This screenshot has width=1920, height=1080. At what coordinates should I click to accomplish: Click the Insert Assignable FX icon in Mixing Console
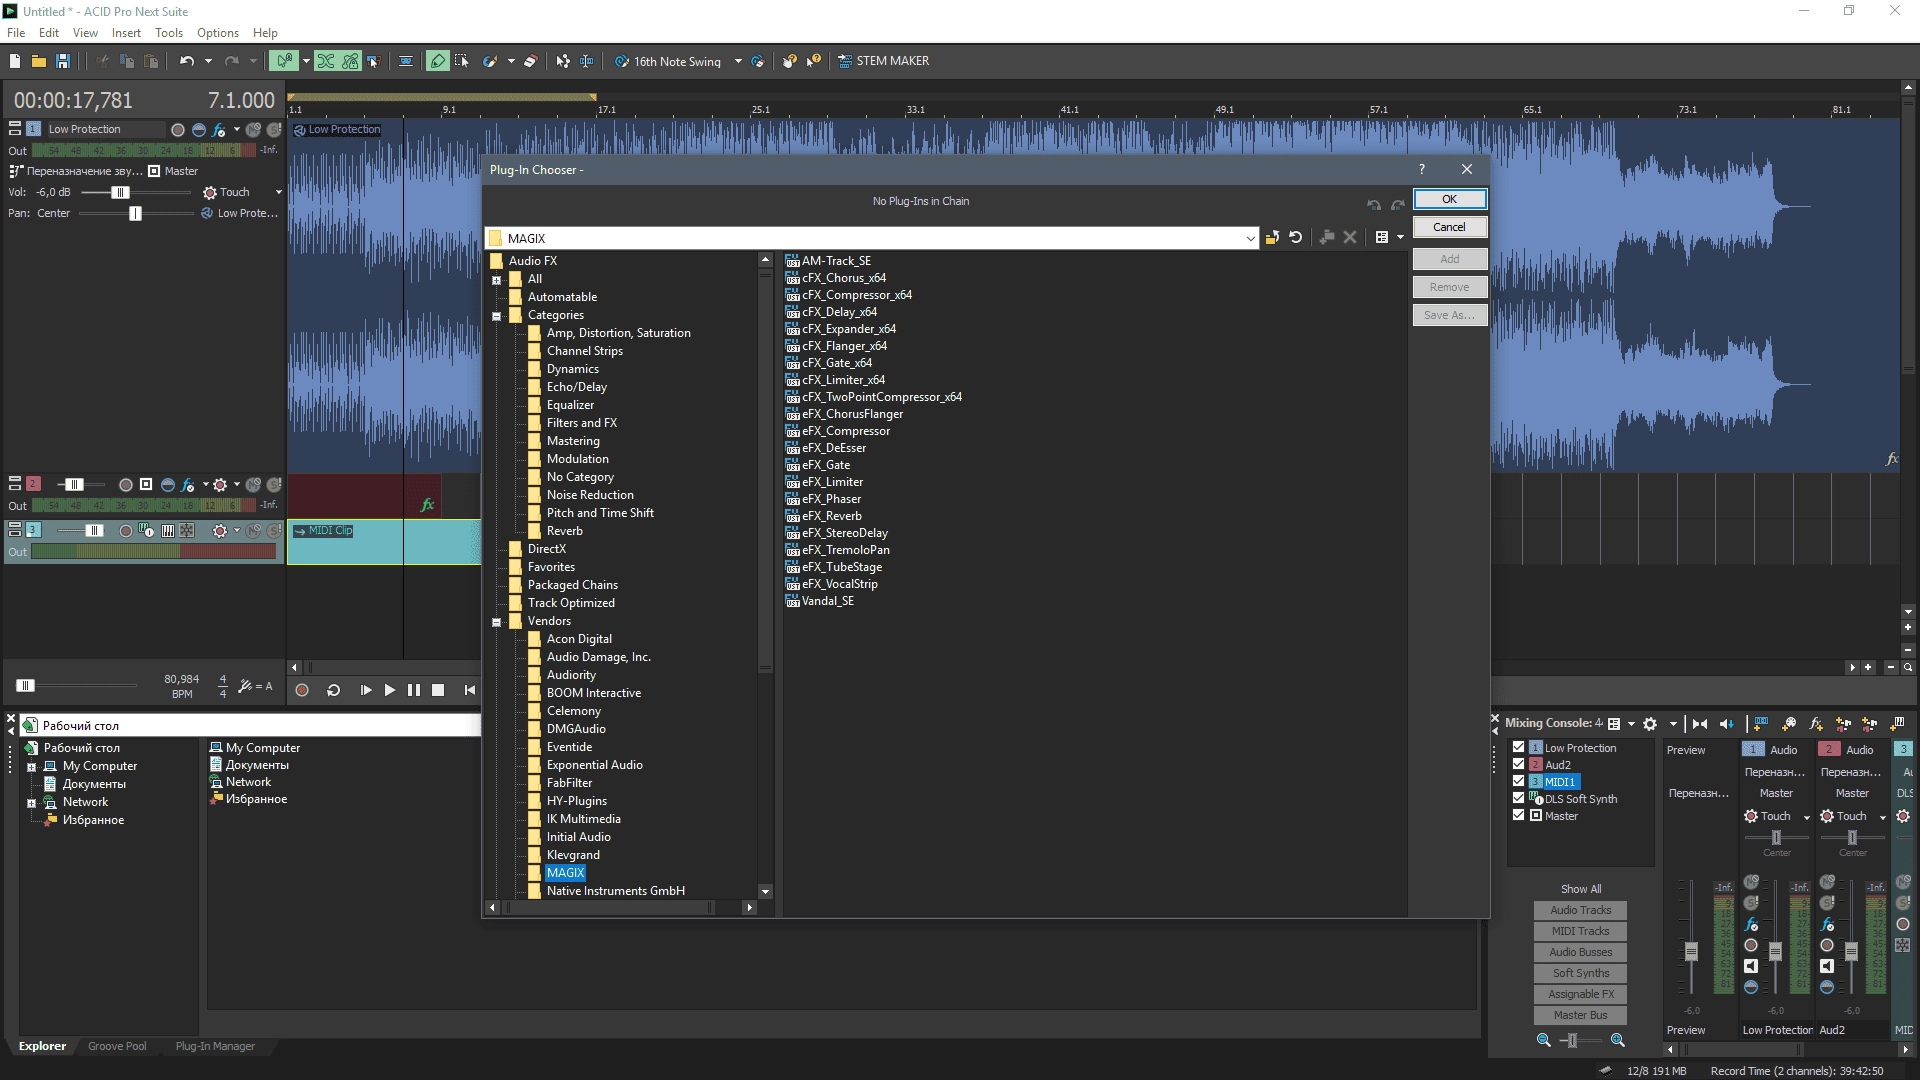point(1816,724)
